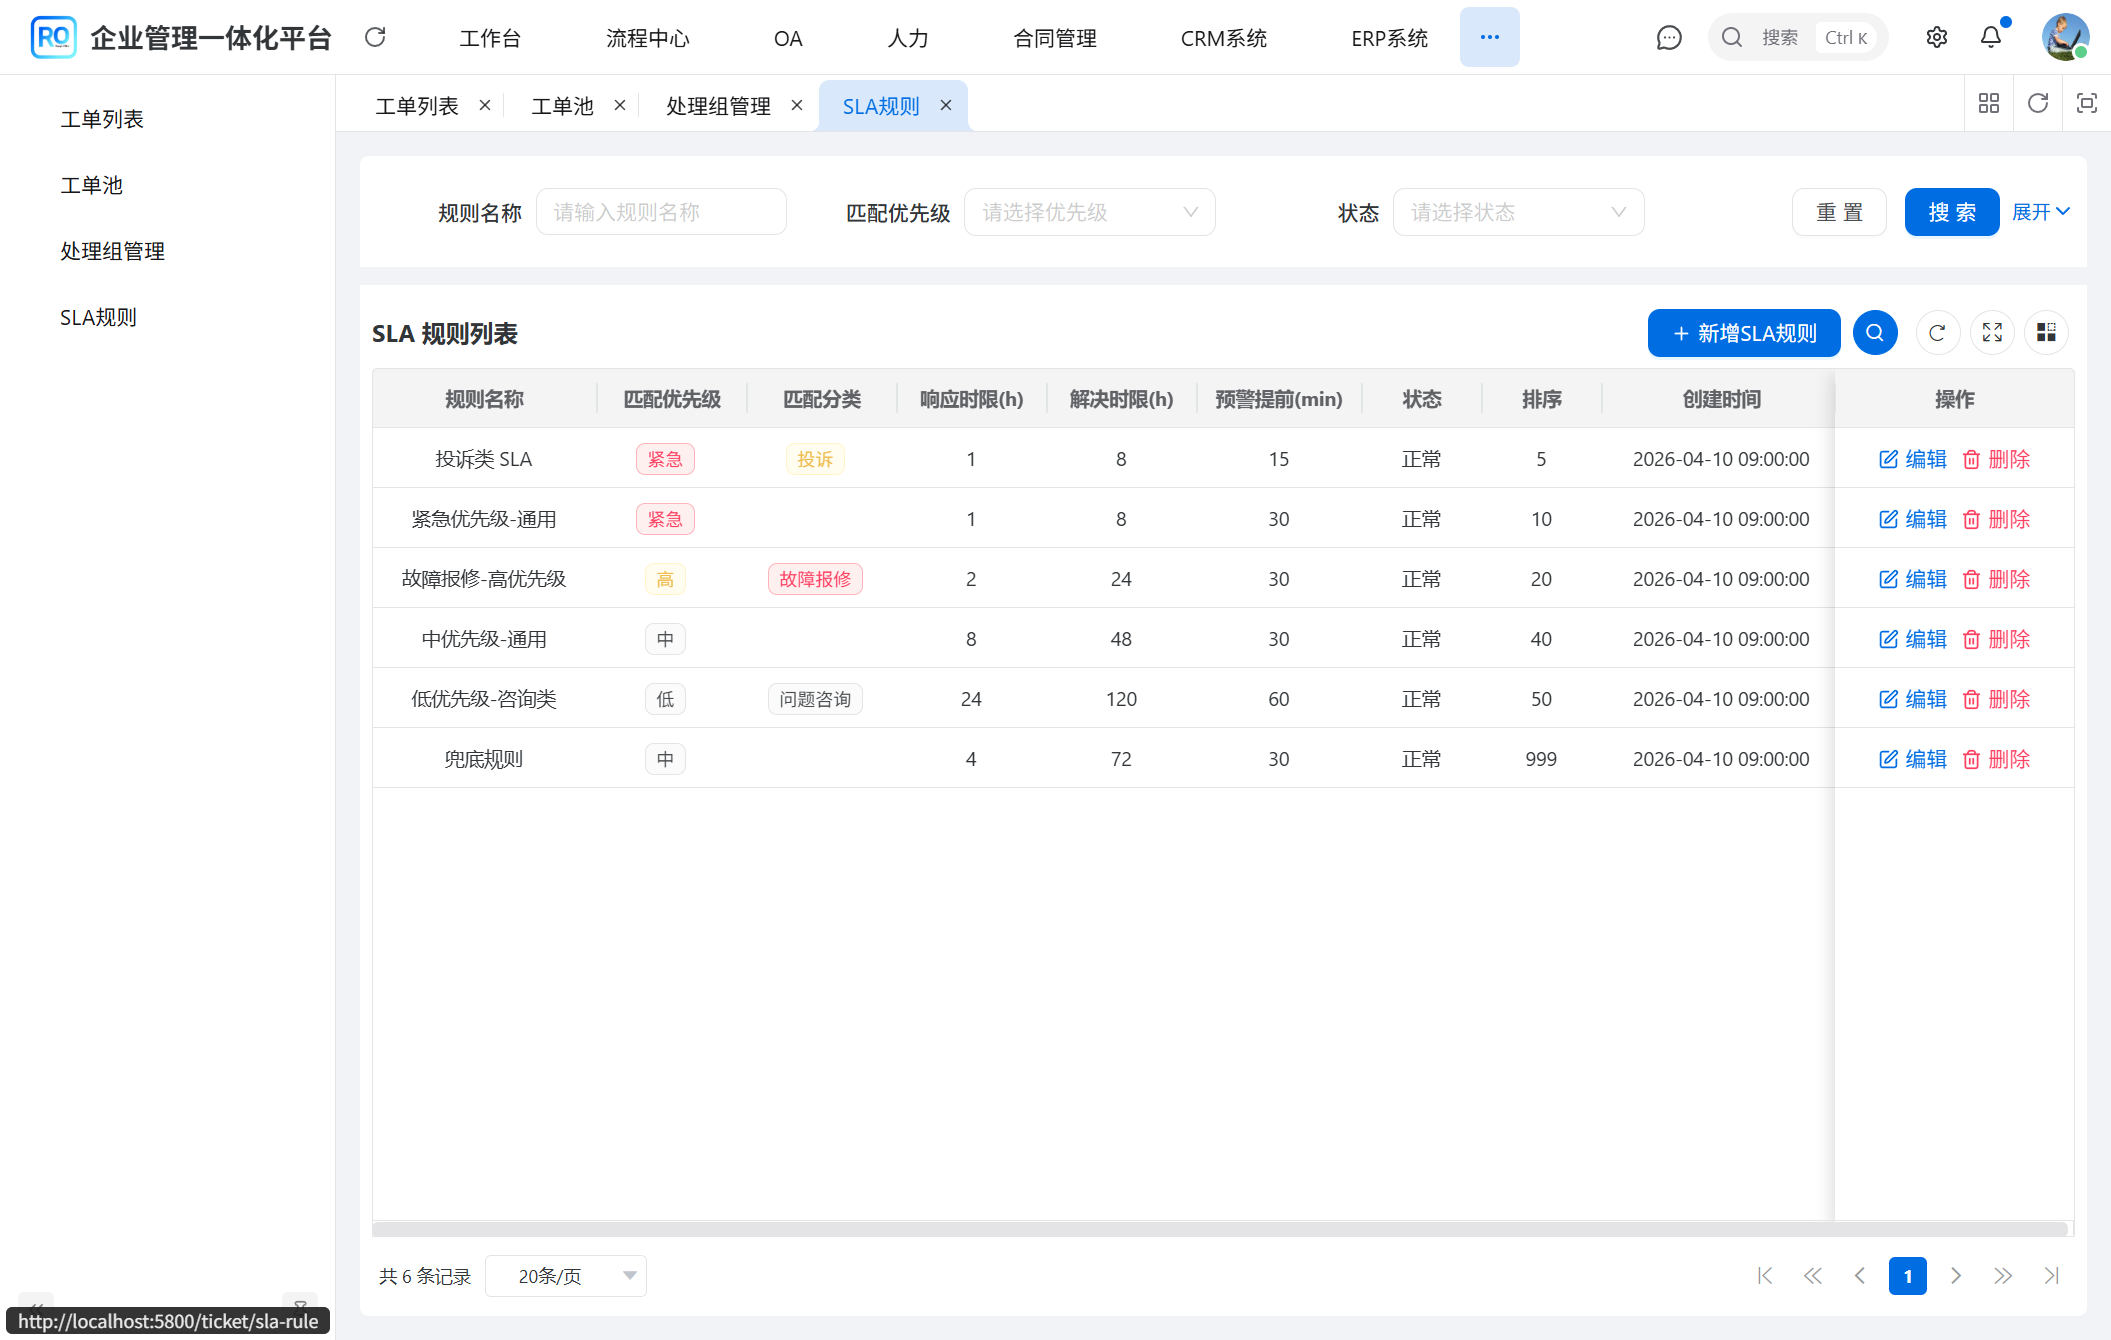Delete the 兜底规则 row
This screenshot has width=2111, height=1340.
[1996, 759]
